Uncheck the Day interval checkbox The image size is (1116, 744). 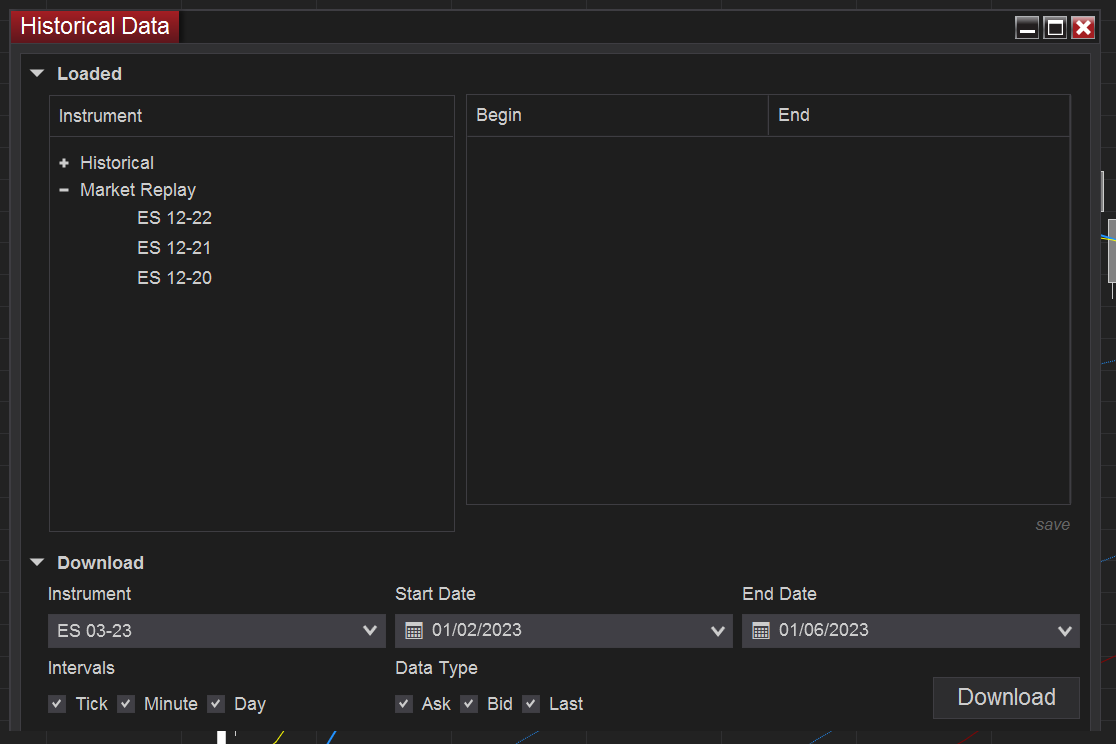pyautogui.click(x=216, y=704)
